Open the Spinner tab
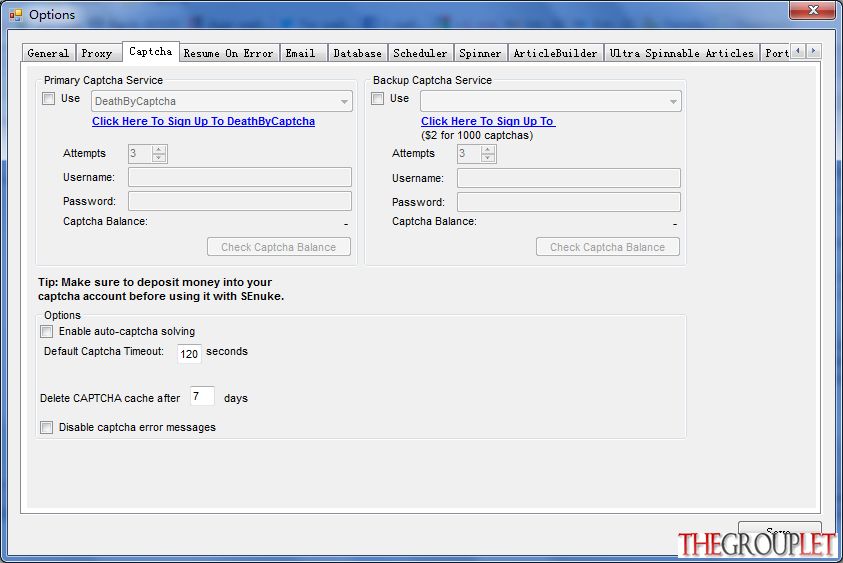The width and height of the screenshot is (843, 563). pos(480,53)
